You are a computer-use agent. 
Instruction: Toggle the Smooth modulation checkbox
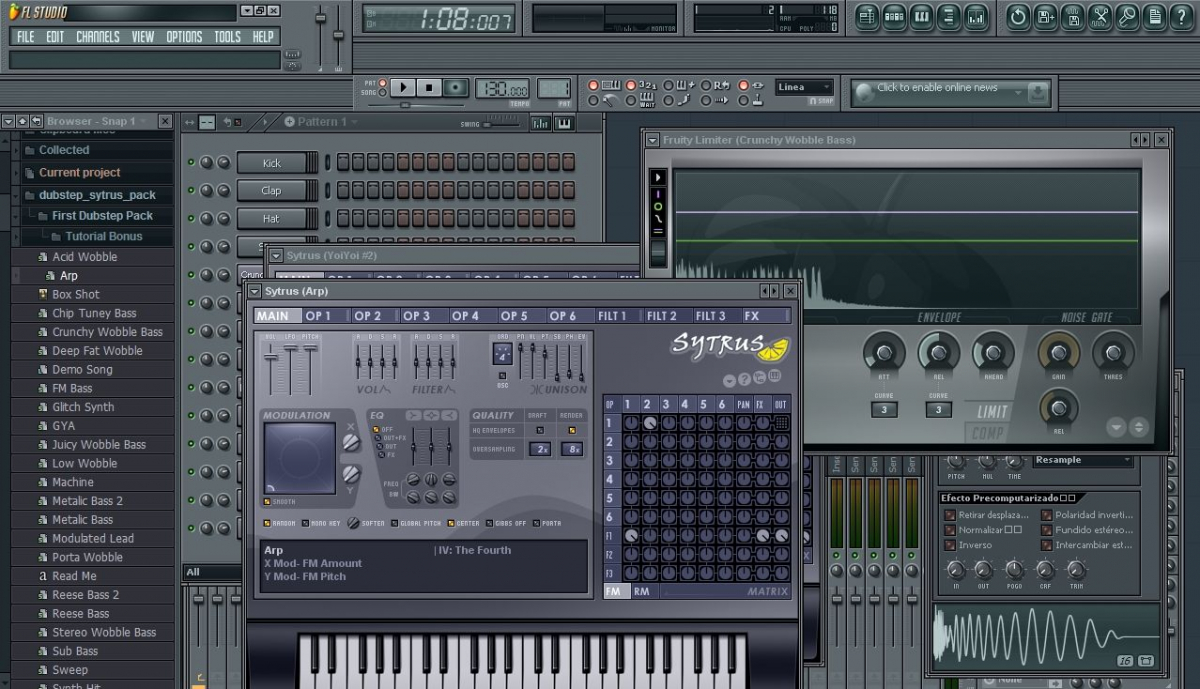point(268,501)
